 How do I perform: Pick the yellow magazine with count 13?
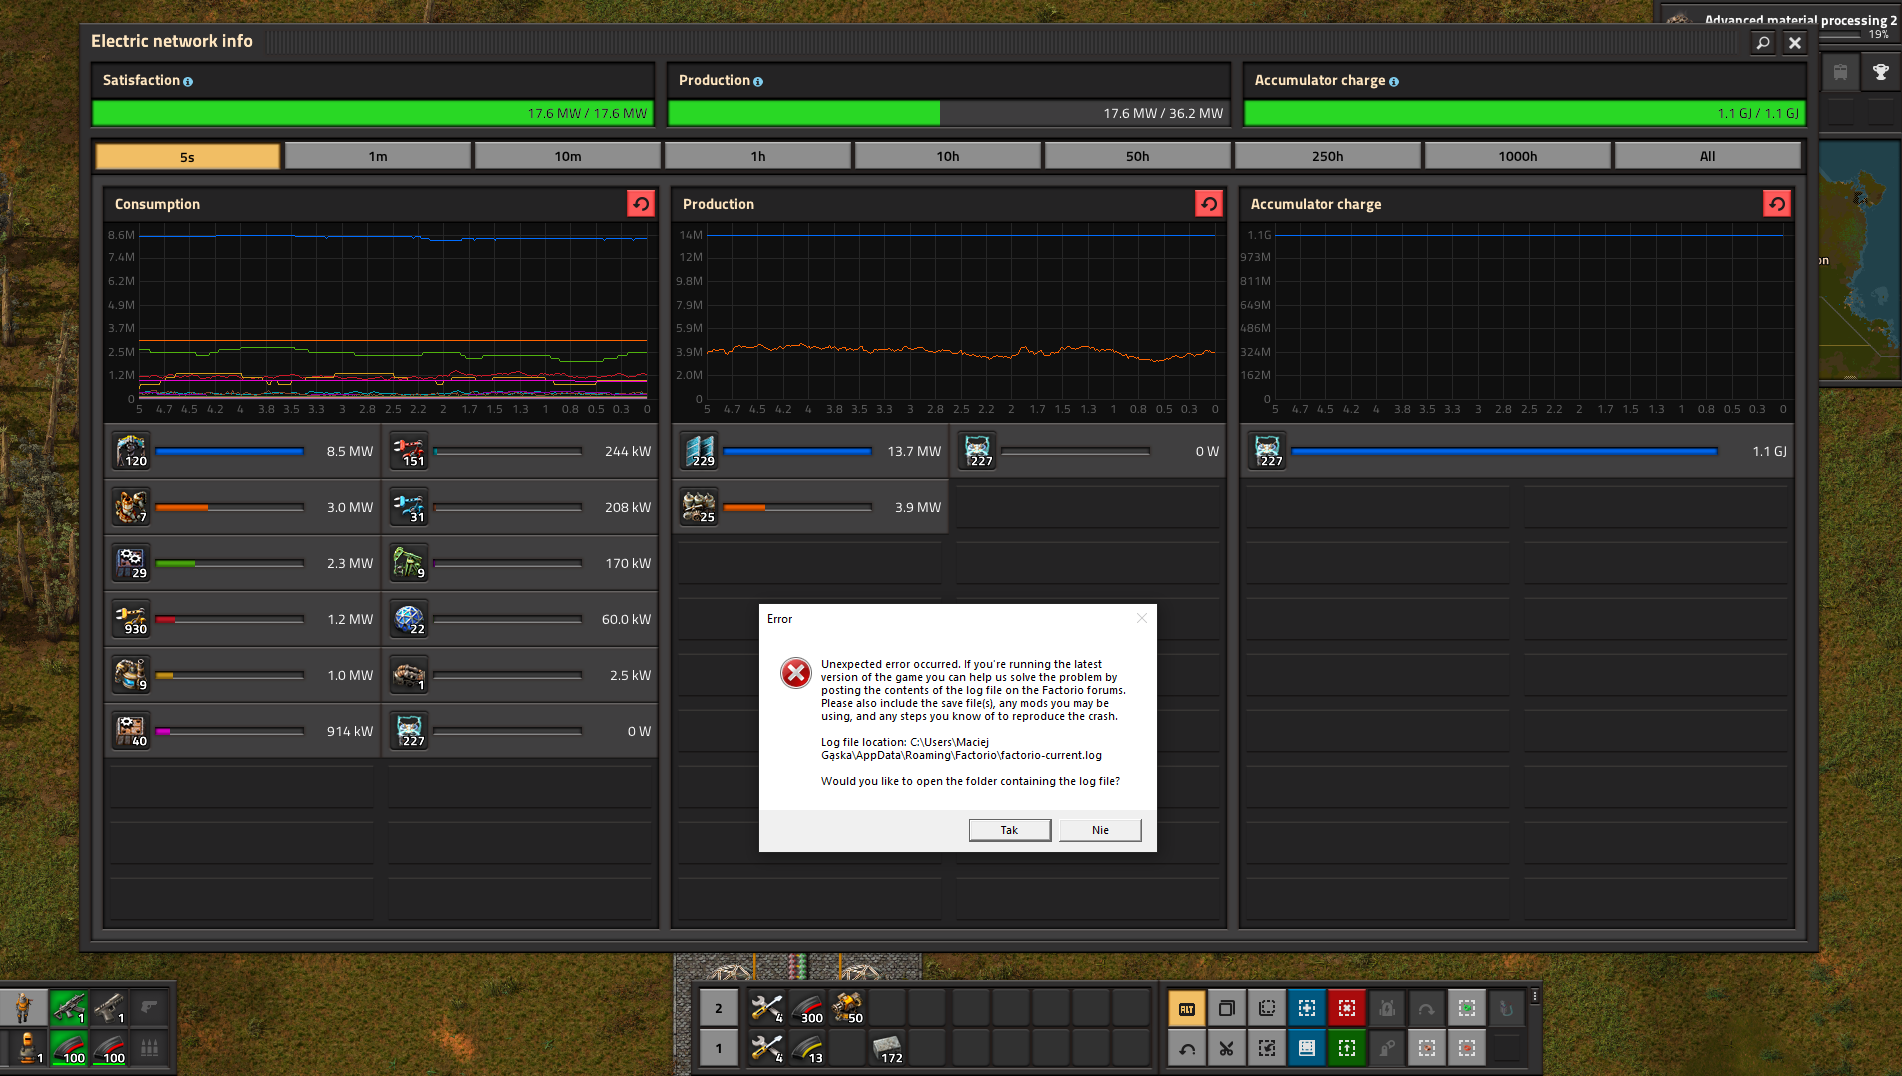pos(808,1047)
